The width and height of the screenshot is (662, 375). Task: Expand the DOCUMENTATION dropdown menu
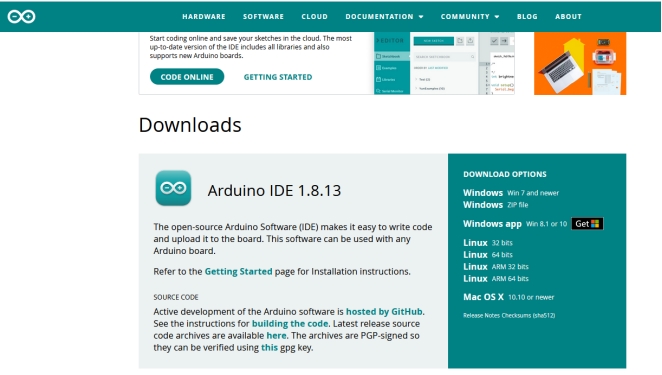[384, 16]
